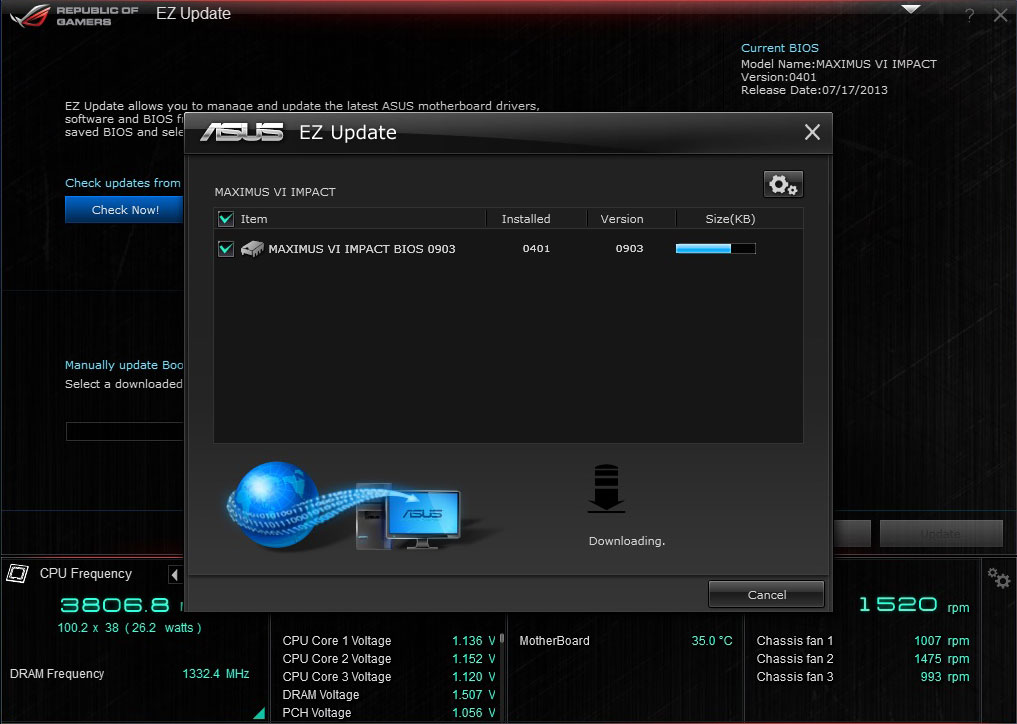Click the CPU Frequency chip icon

point(18,573)
